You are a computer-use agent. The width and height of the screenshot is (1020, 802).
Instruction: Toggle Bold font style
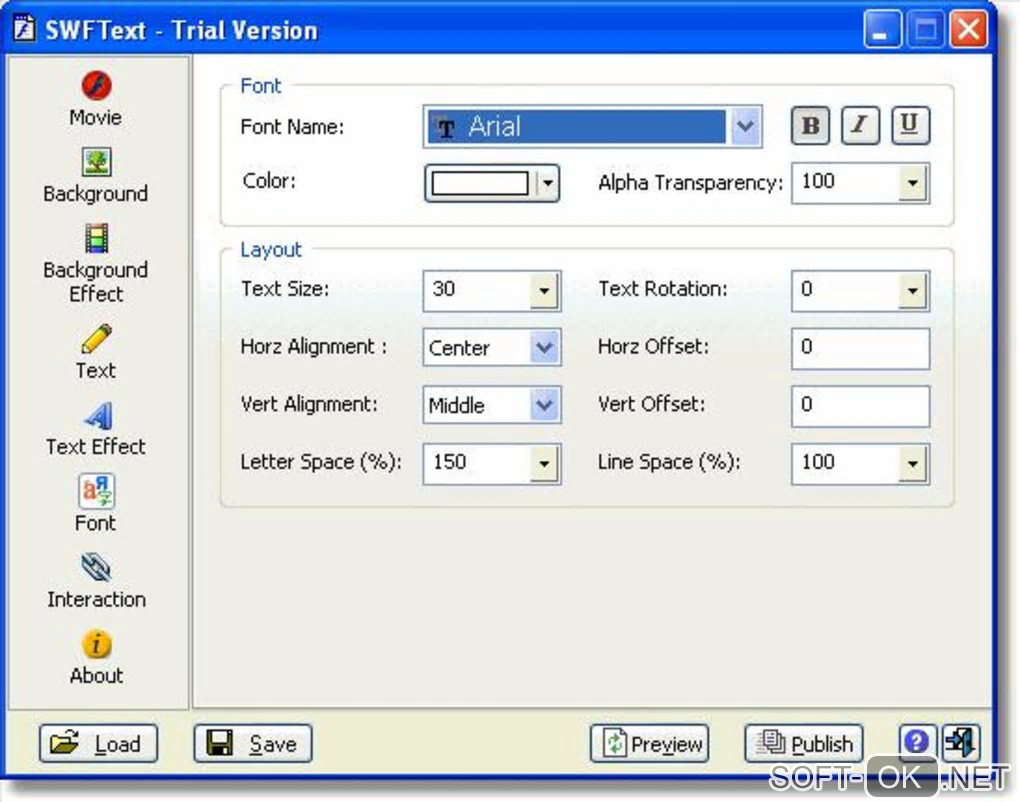(810, 126)
